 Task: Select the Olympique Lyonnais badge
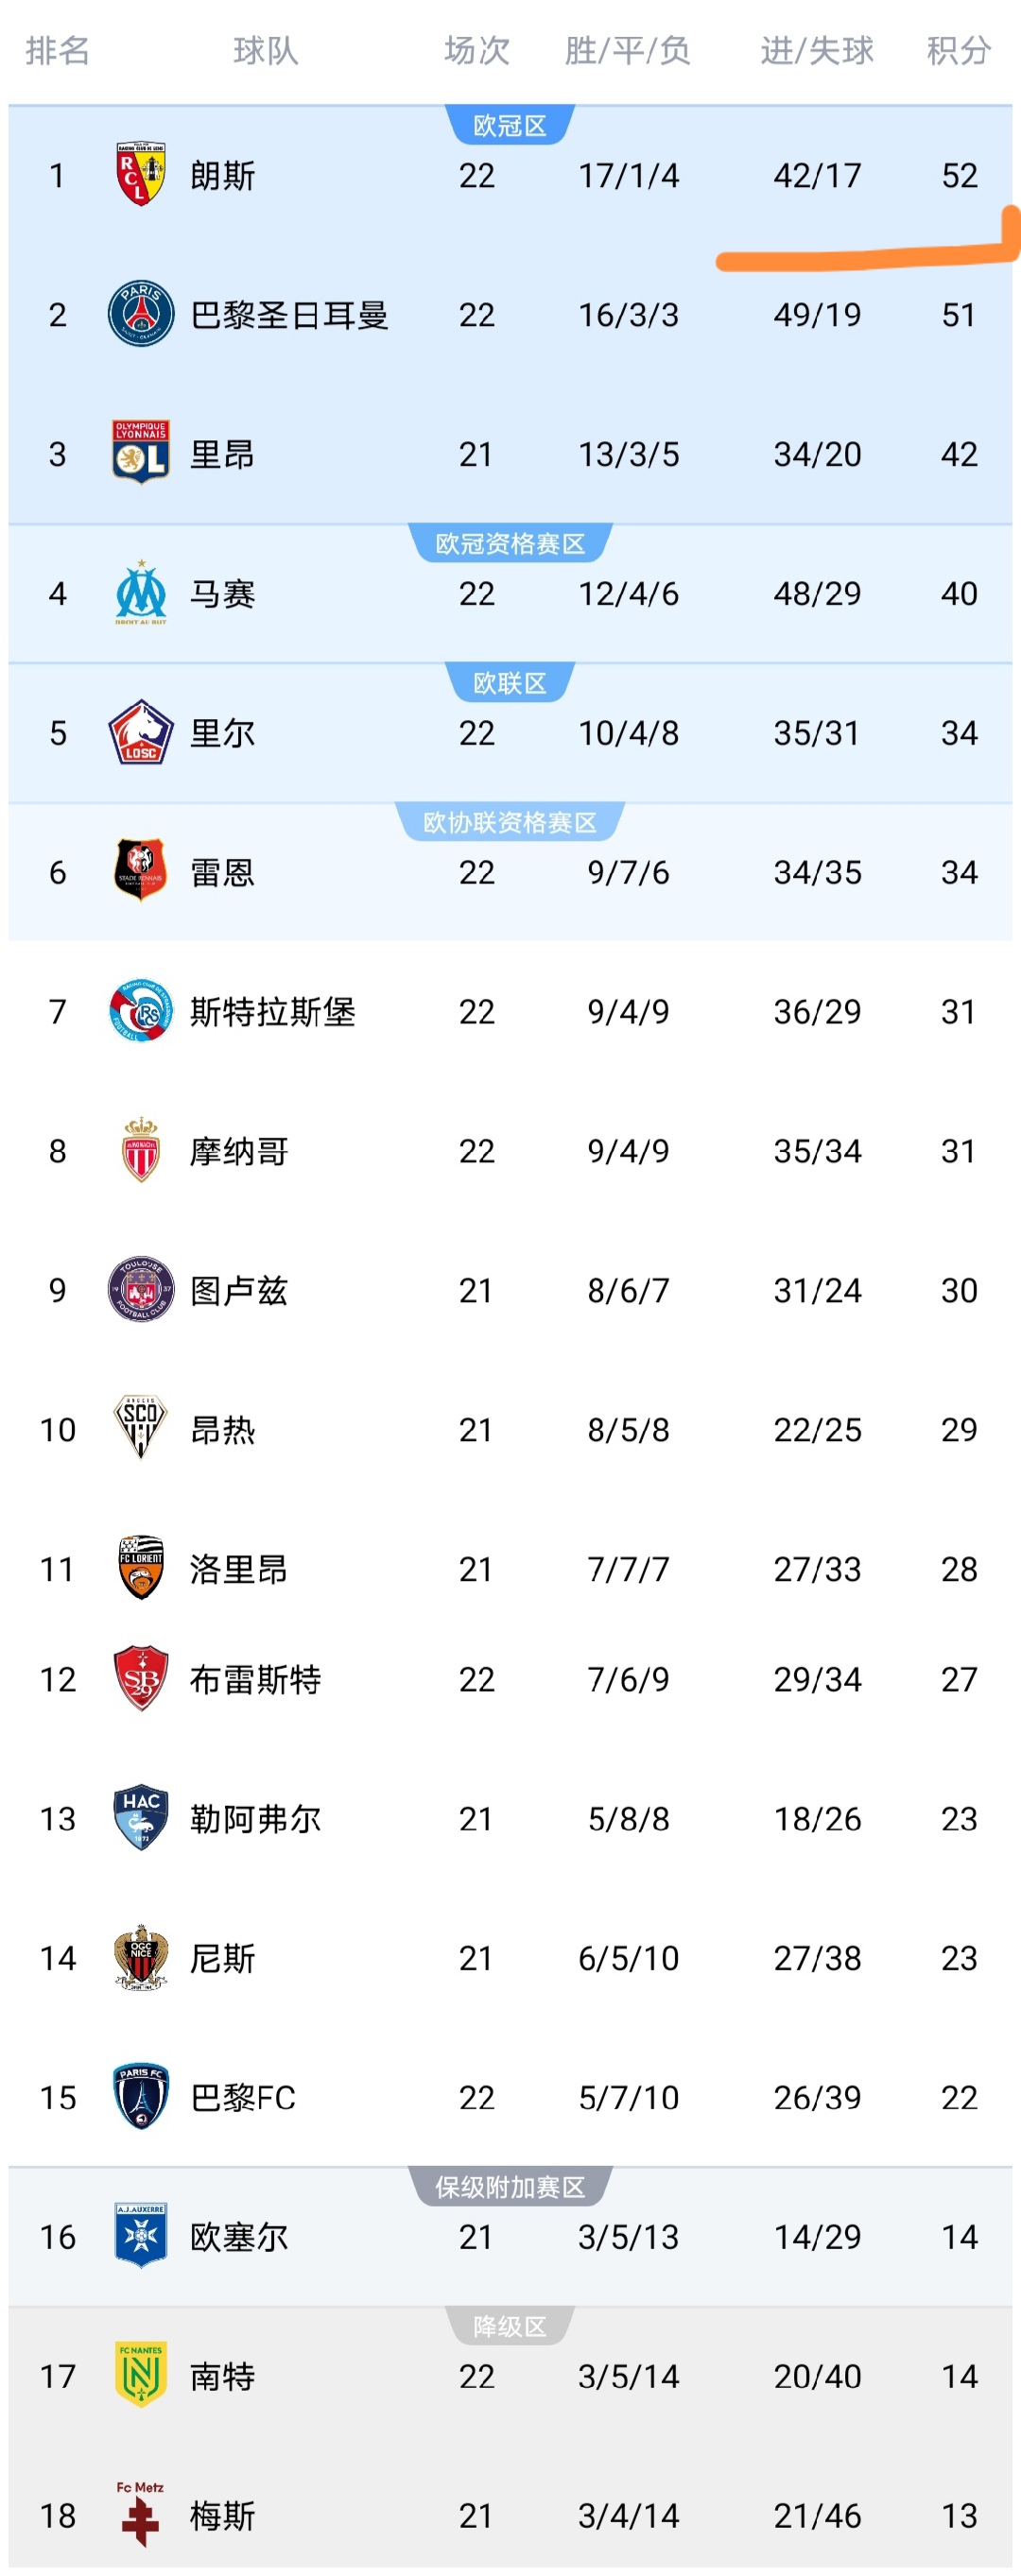pyautogui.click(x=141, y=453)
